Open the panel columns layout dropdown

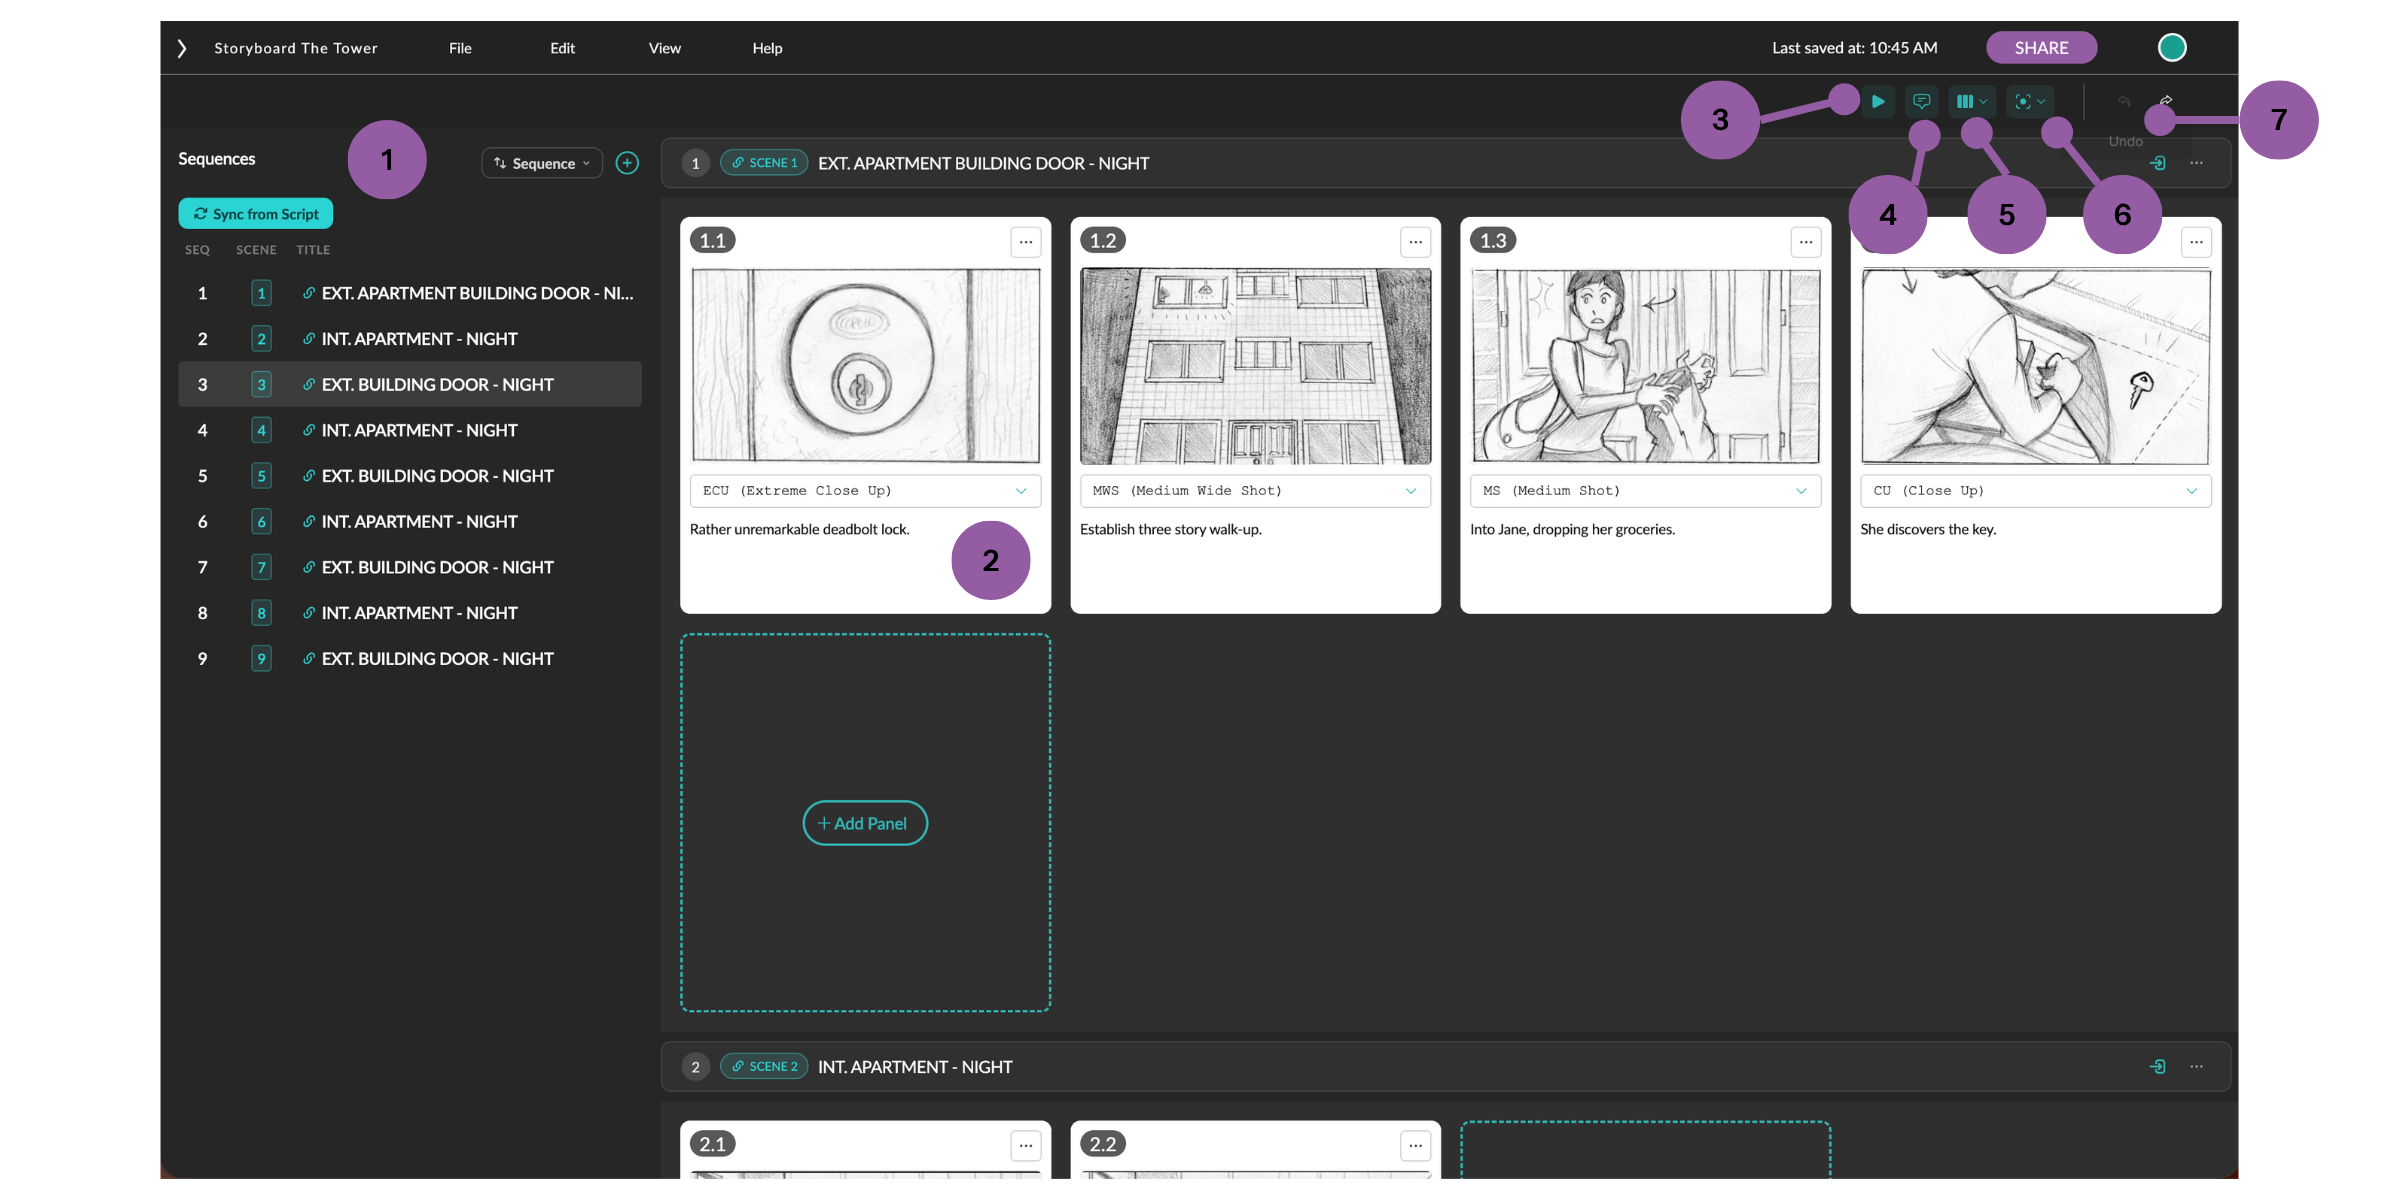[x=1971, y=101]
